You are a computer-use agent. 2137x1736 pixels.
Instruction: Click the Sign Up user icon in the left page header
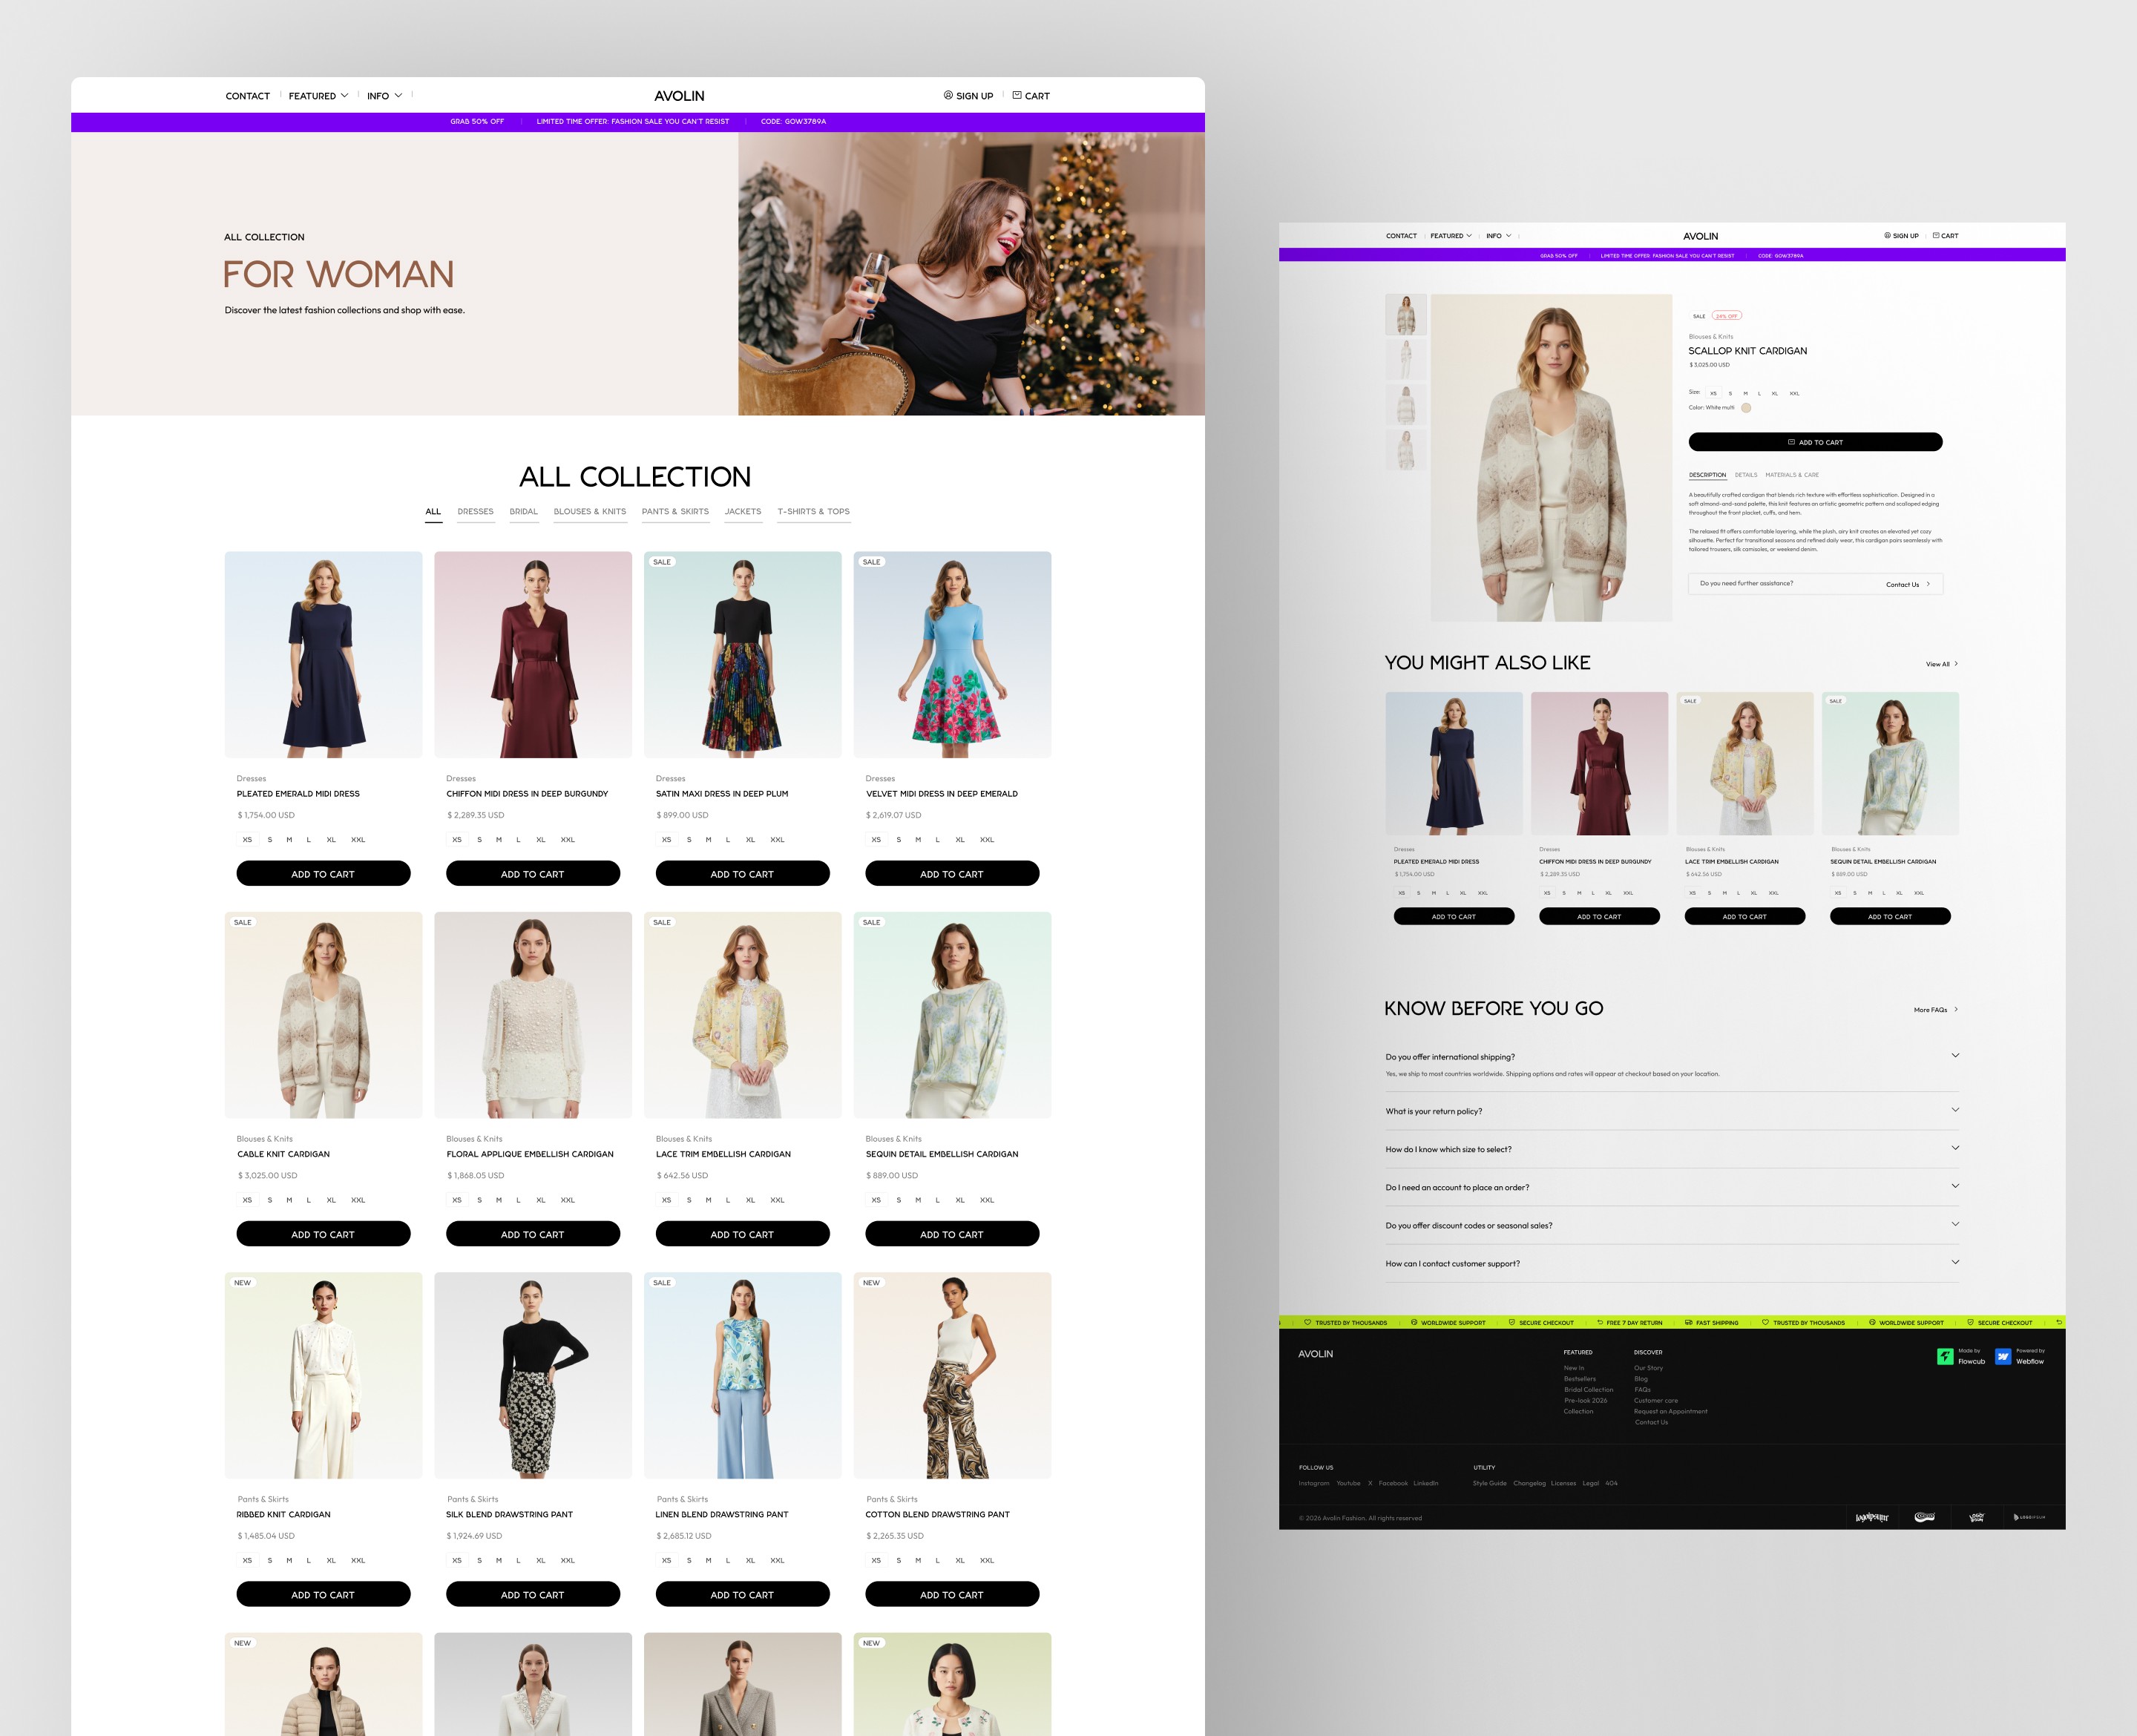pos(948,96)
